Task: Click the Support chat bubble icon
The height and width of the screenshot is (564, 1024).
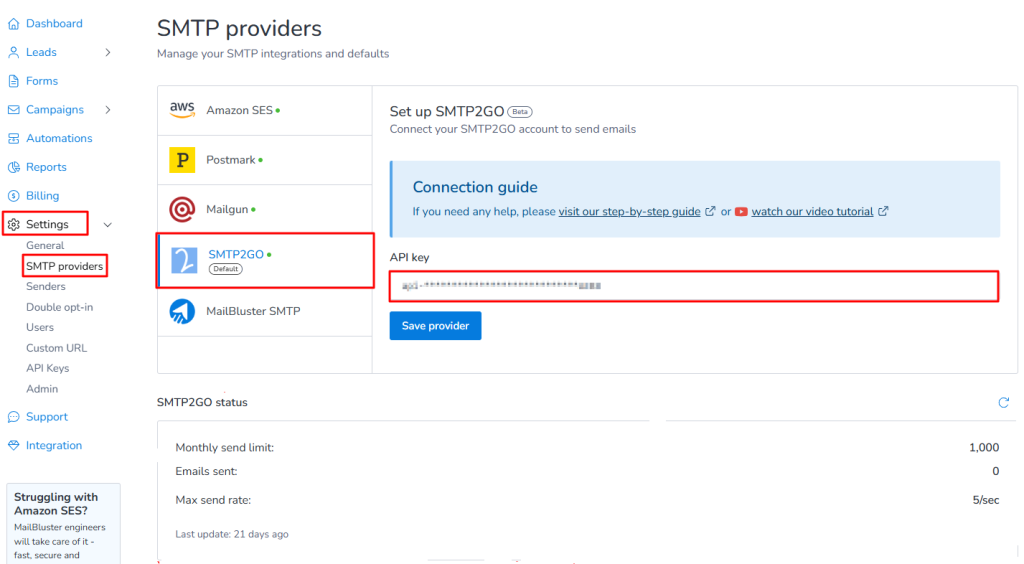Action: (14, 417)
